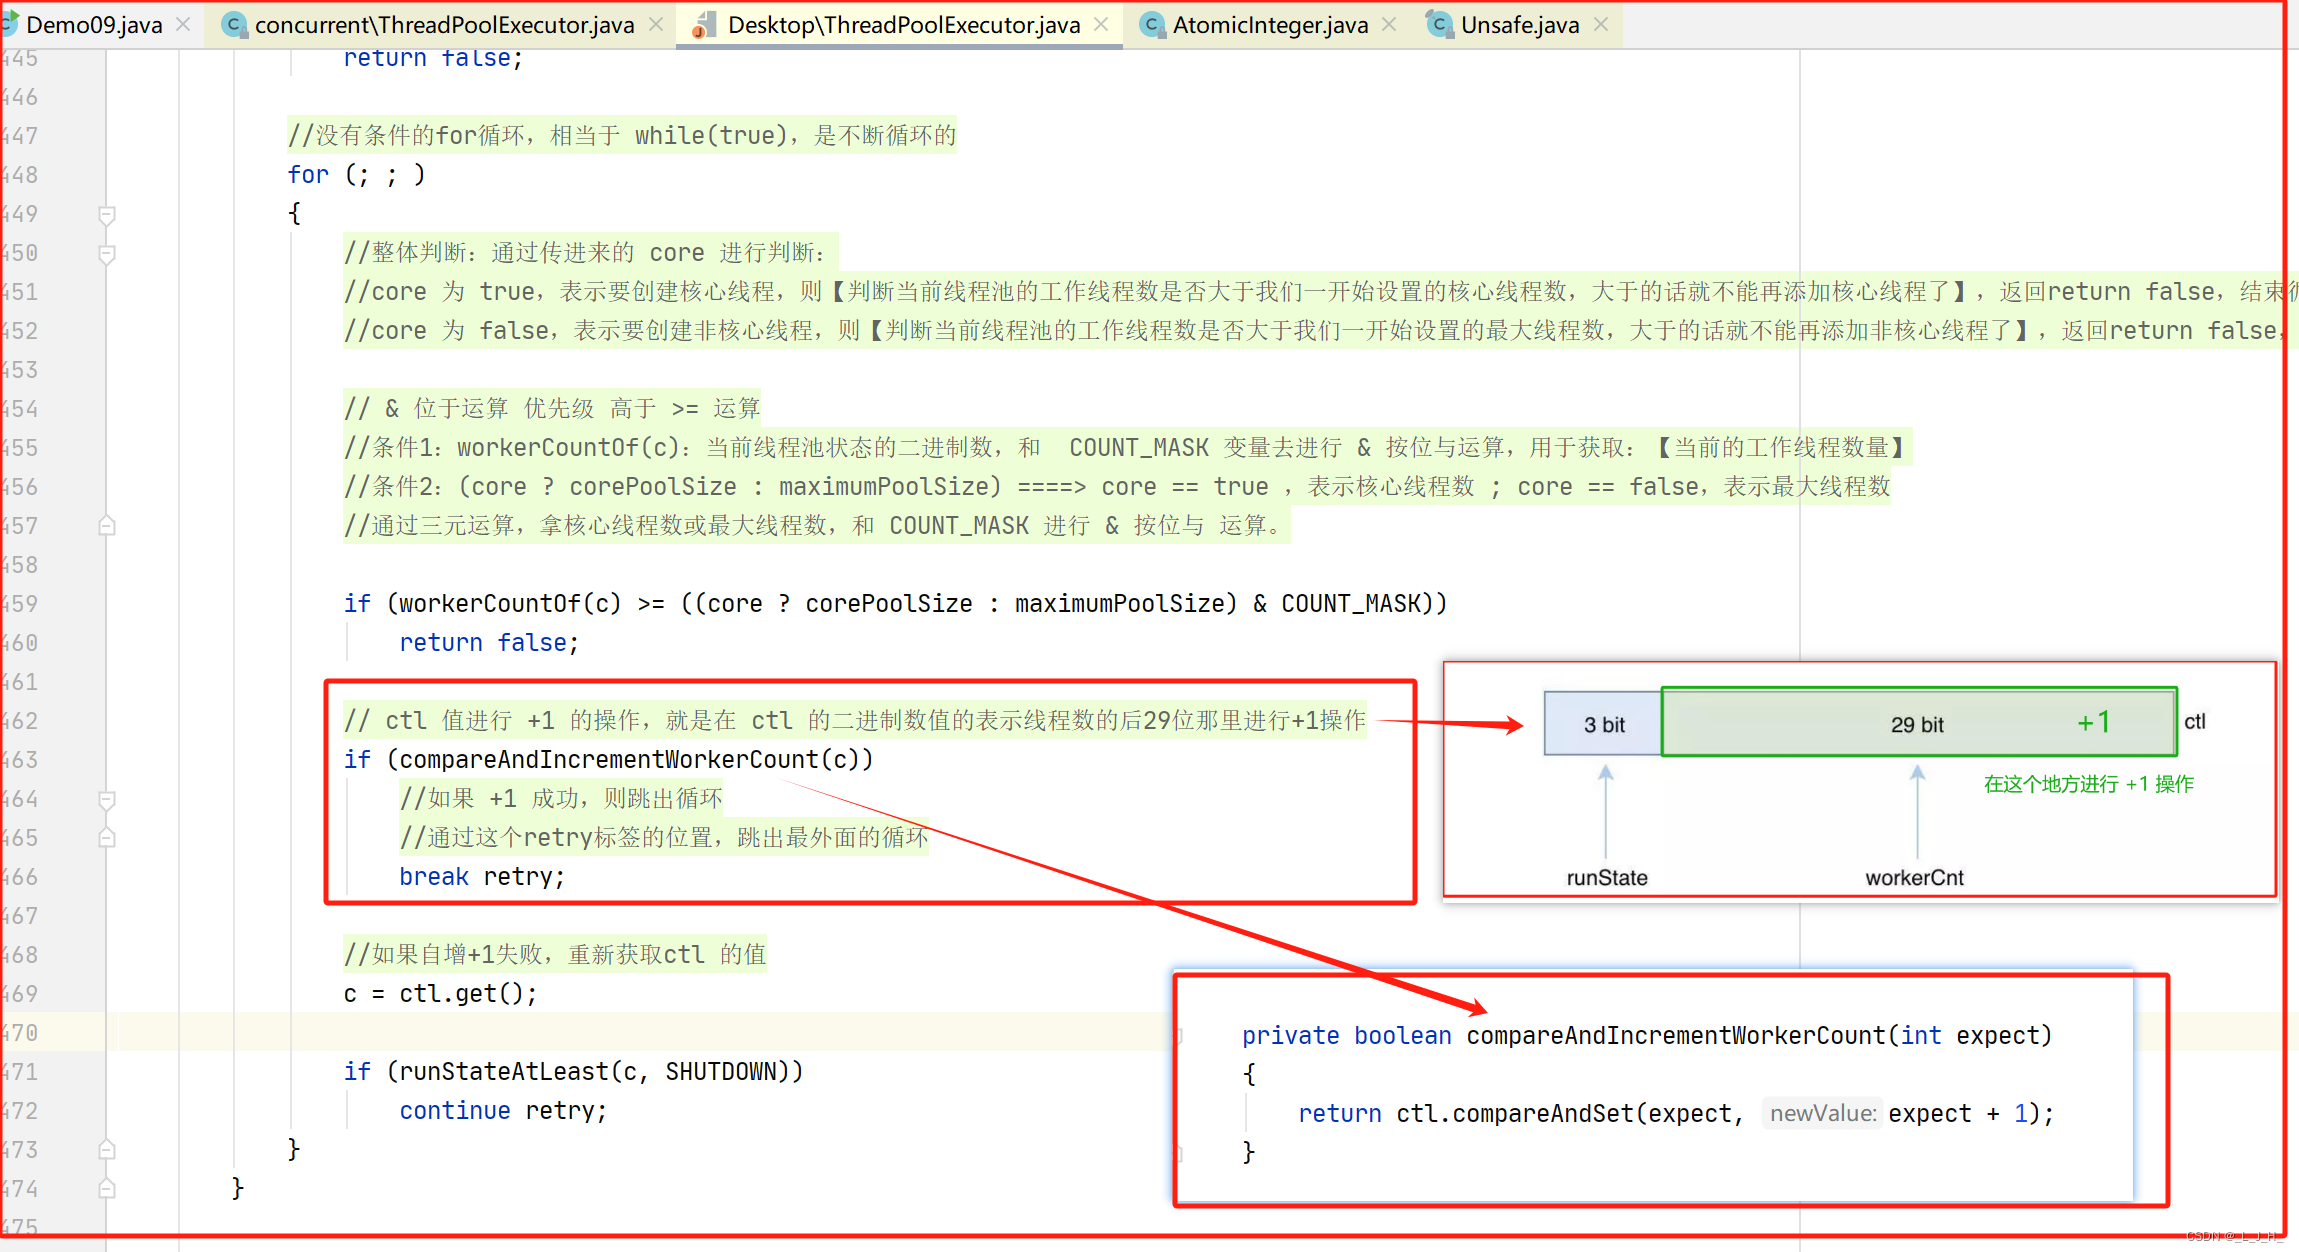
Task: Collapse the comment fold at line 464
Action: point(107,799)
